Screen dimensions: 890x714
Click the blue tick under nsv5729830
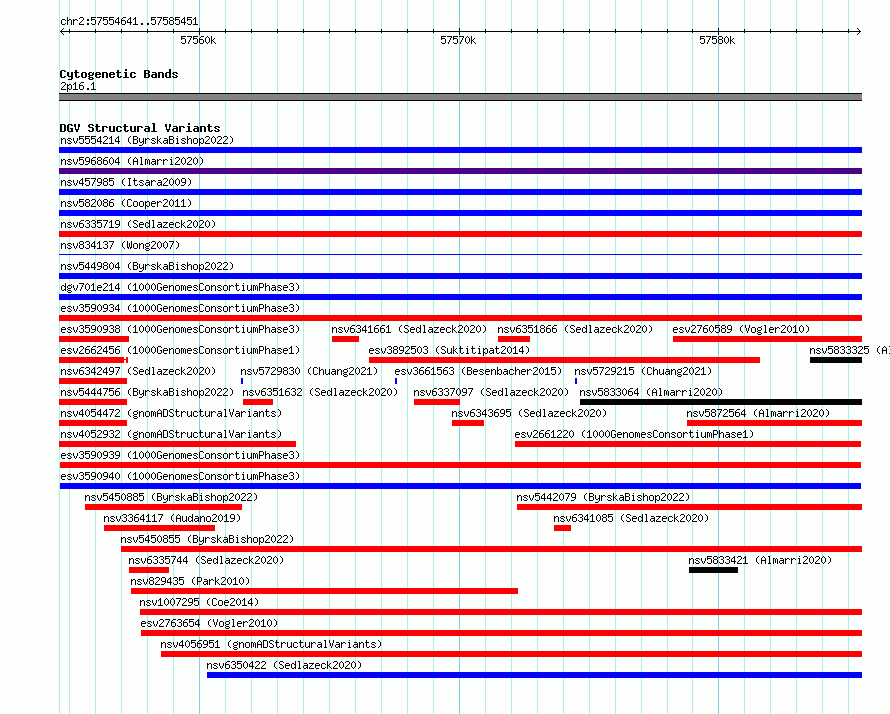[242, 381]
